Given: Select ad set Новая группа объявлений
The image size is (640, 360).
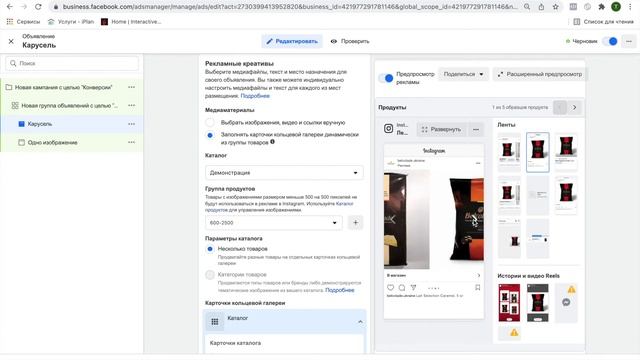Looking at the screenshot, I should tap(69, 106).
